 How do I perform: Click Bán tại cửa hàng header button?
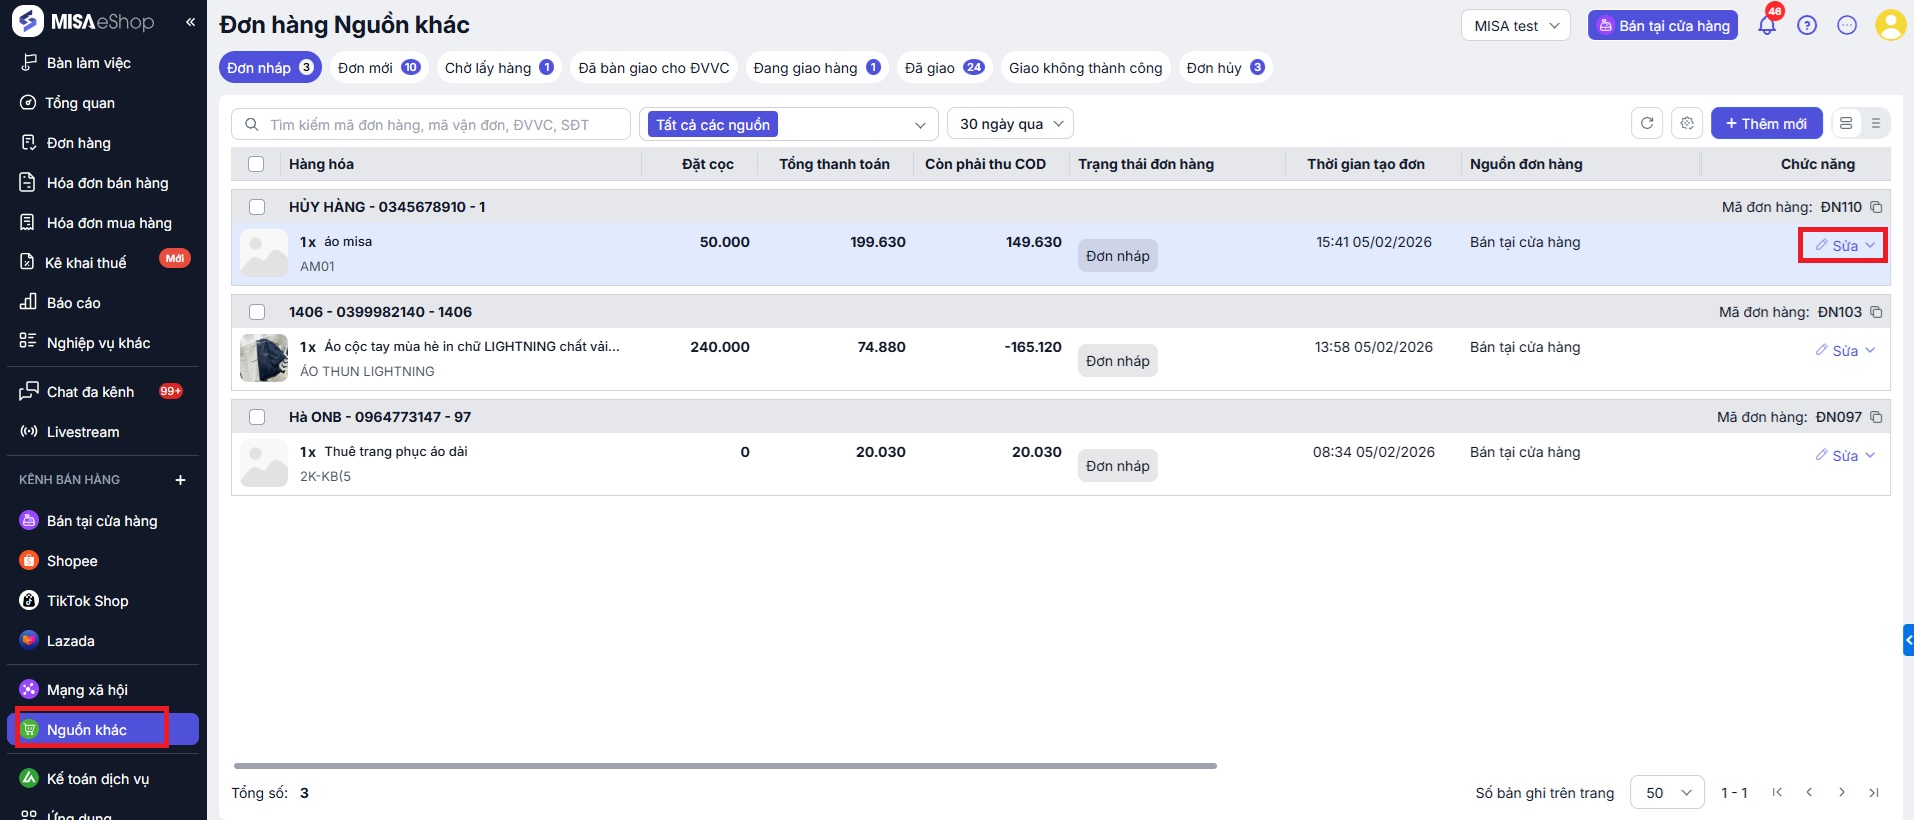1662,26
